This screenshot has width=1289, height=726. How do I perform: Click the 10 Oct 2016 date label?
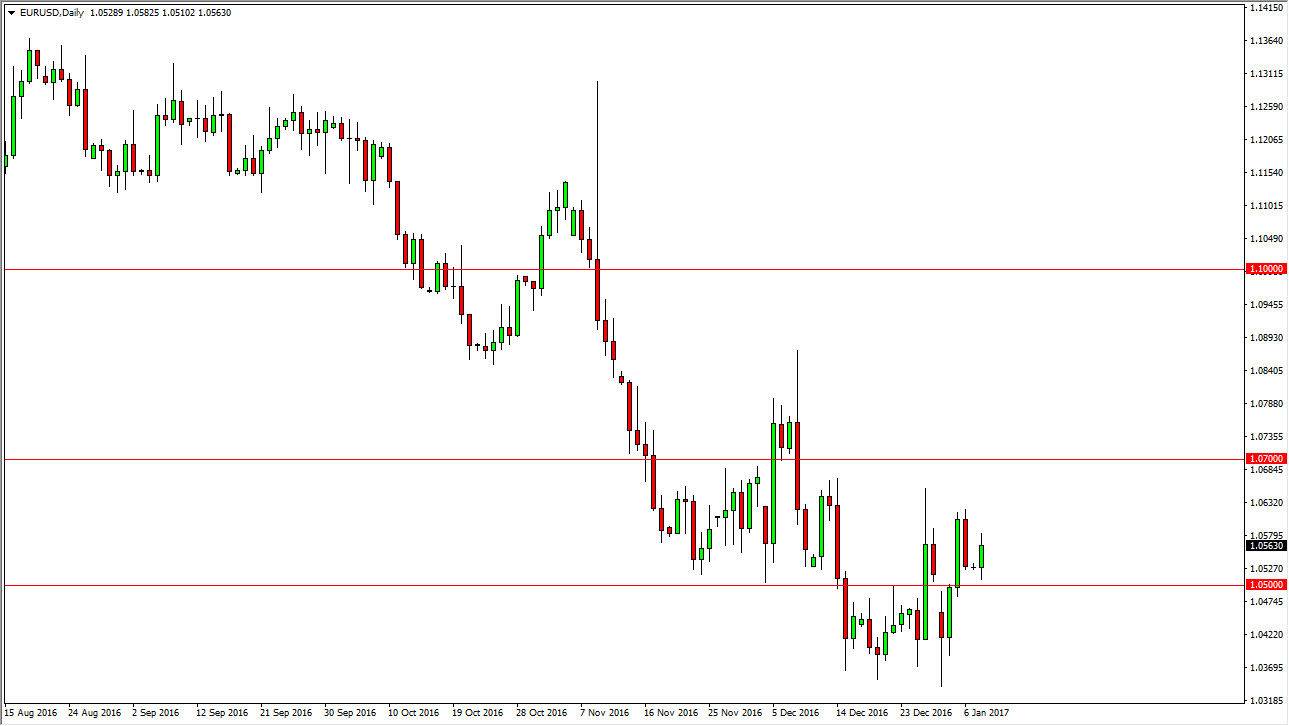(414, 714)
